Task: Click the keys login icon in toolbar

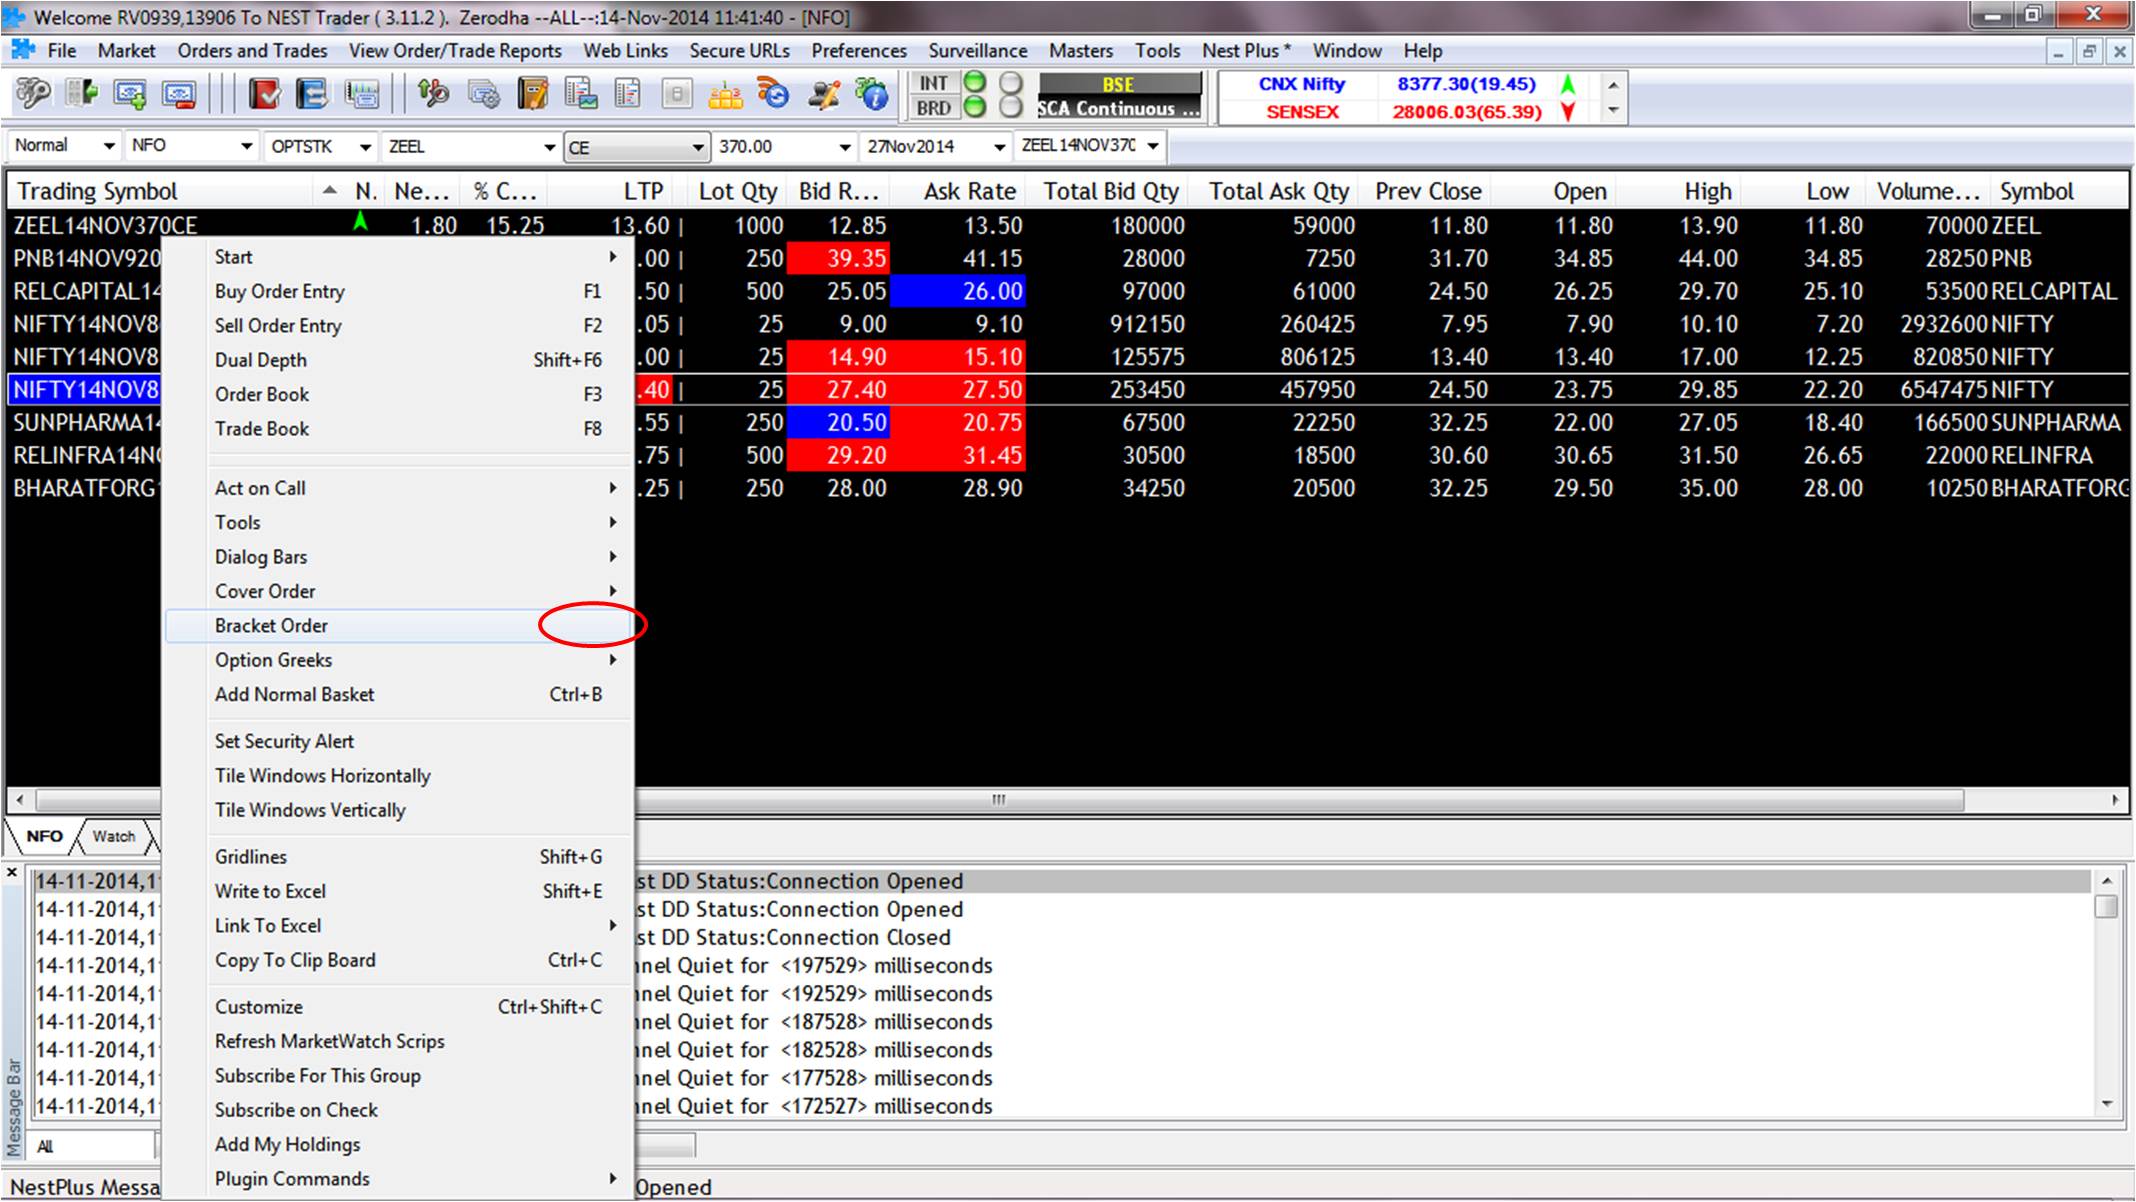Action: point(33,95)
